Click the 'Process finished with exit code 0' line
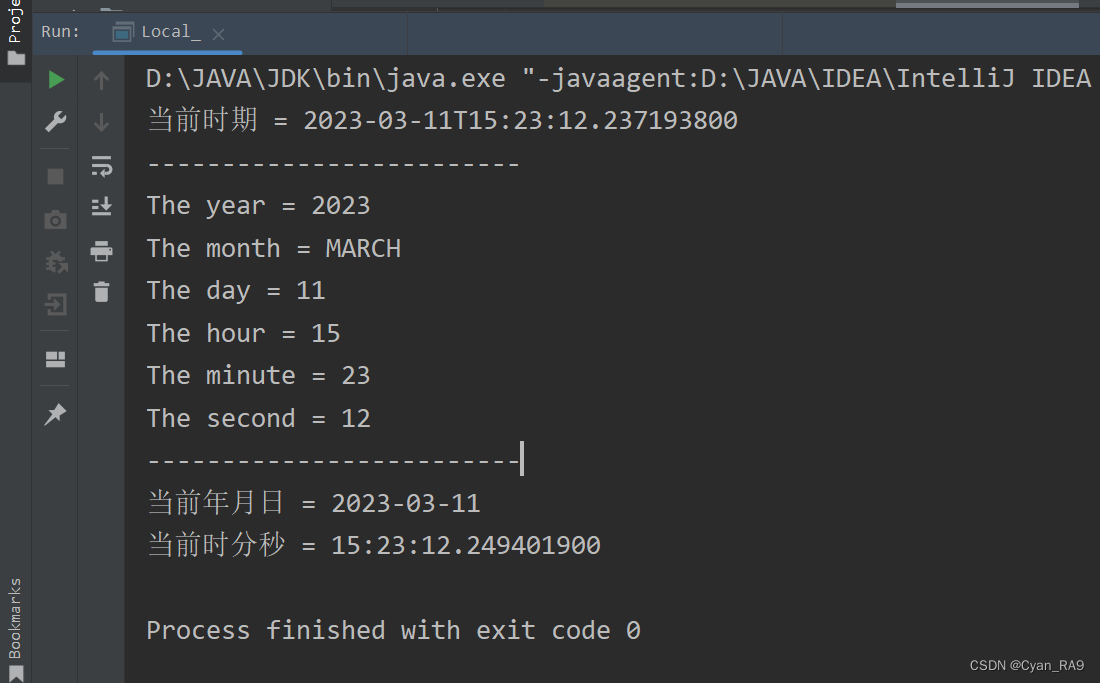The image size is (1100, 683). (393, 630)
